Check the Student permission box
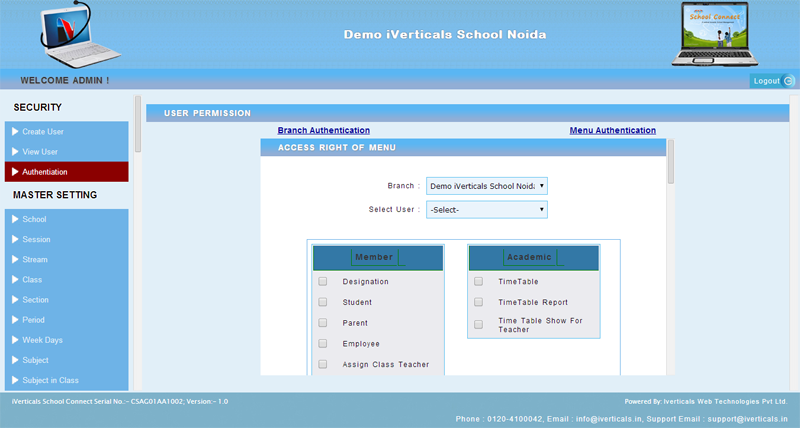800x428 pixels. point(323,302)
